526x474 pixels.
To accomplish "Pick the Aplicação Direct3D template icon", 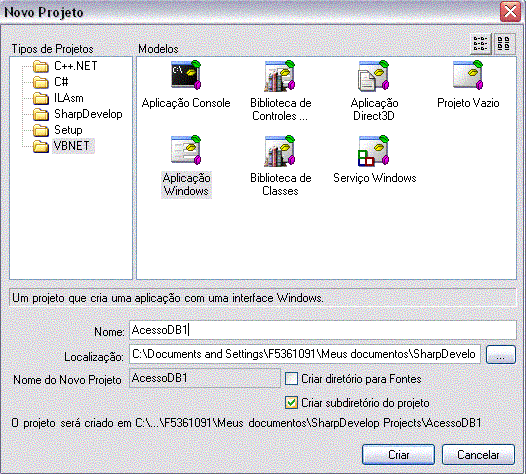I will coord(374,75).
